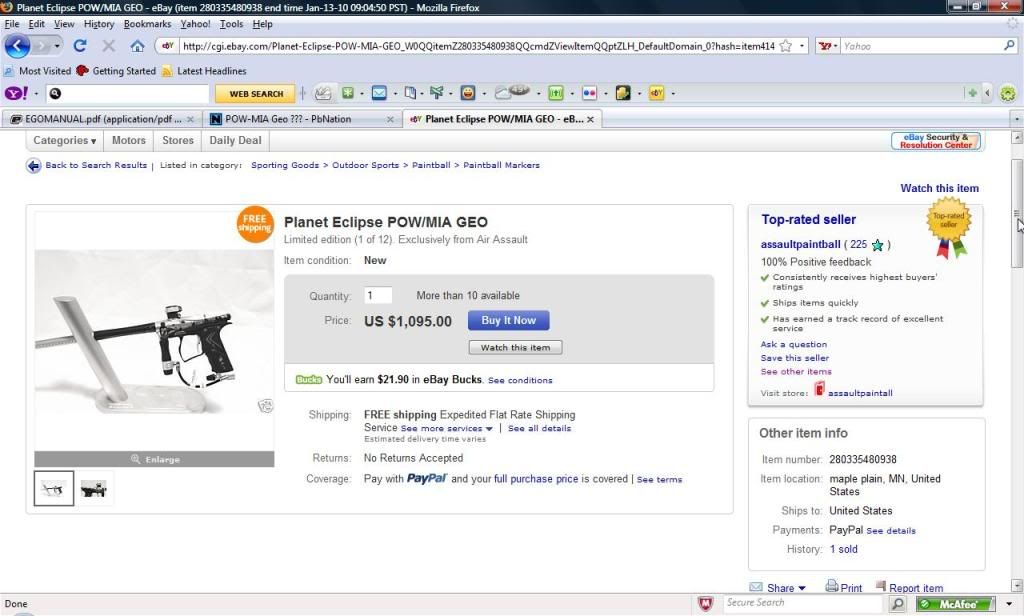This screenshot has width=1024, height=616.
Task: Open the back history dropdown arrow
Action: click(57, 46)
